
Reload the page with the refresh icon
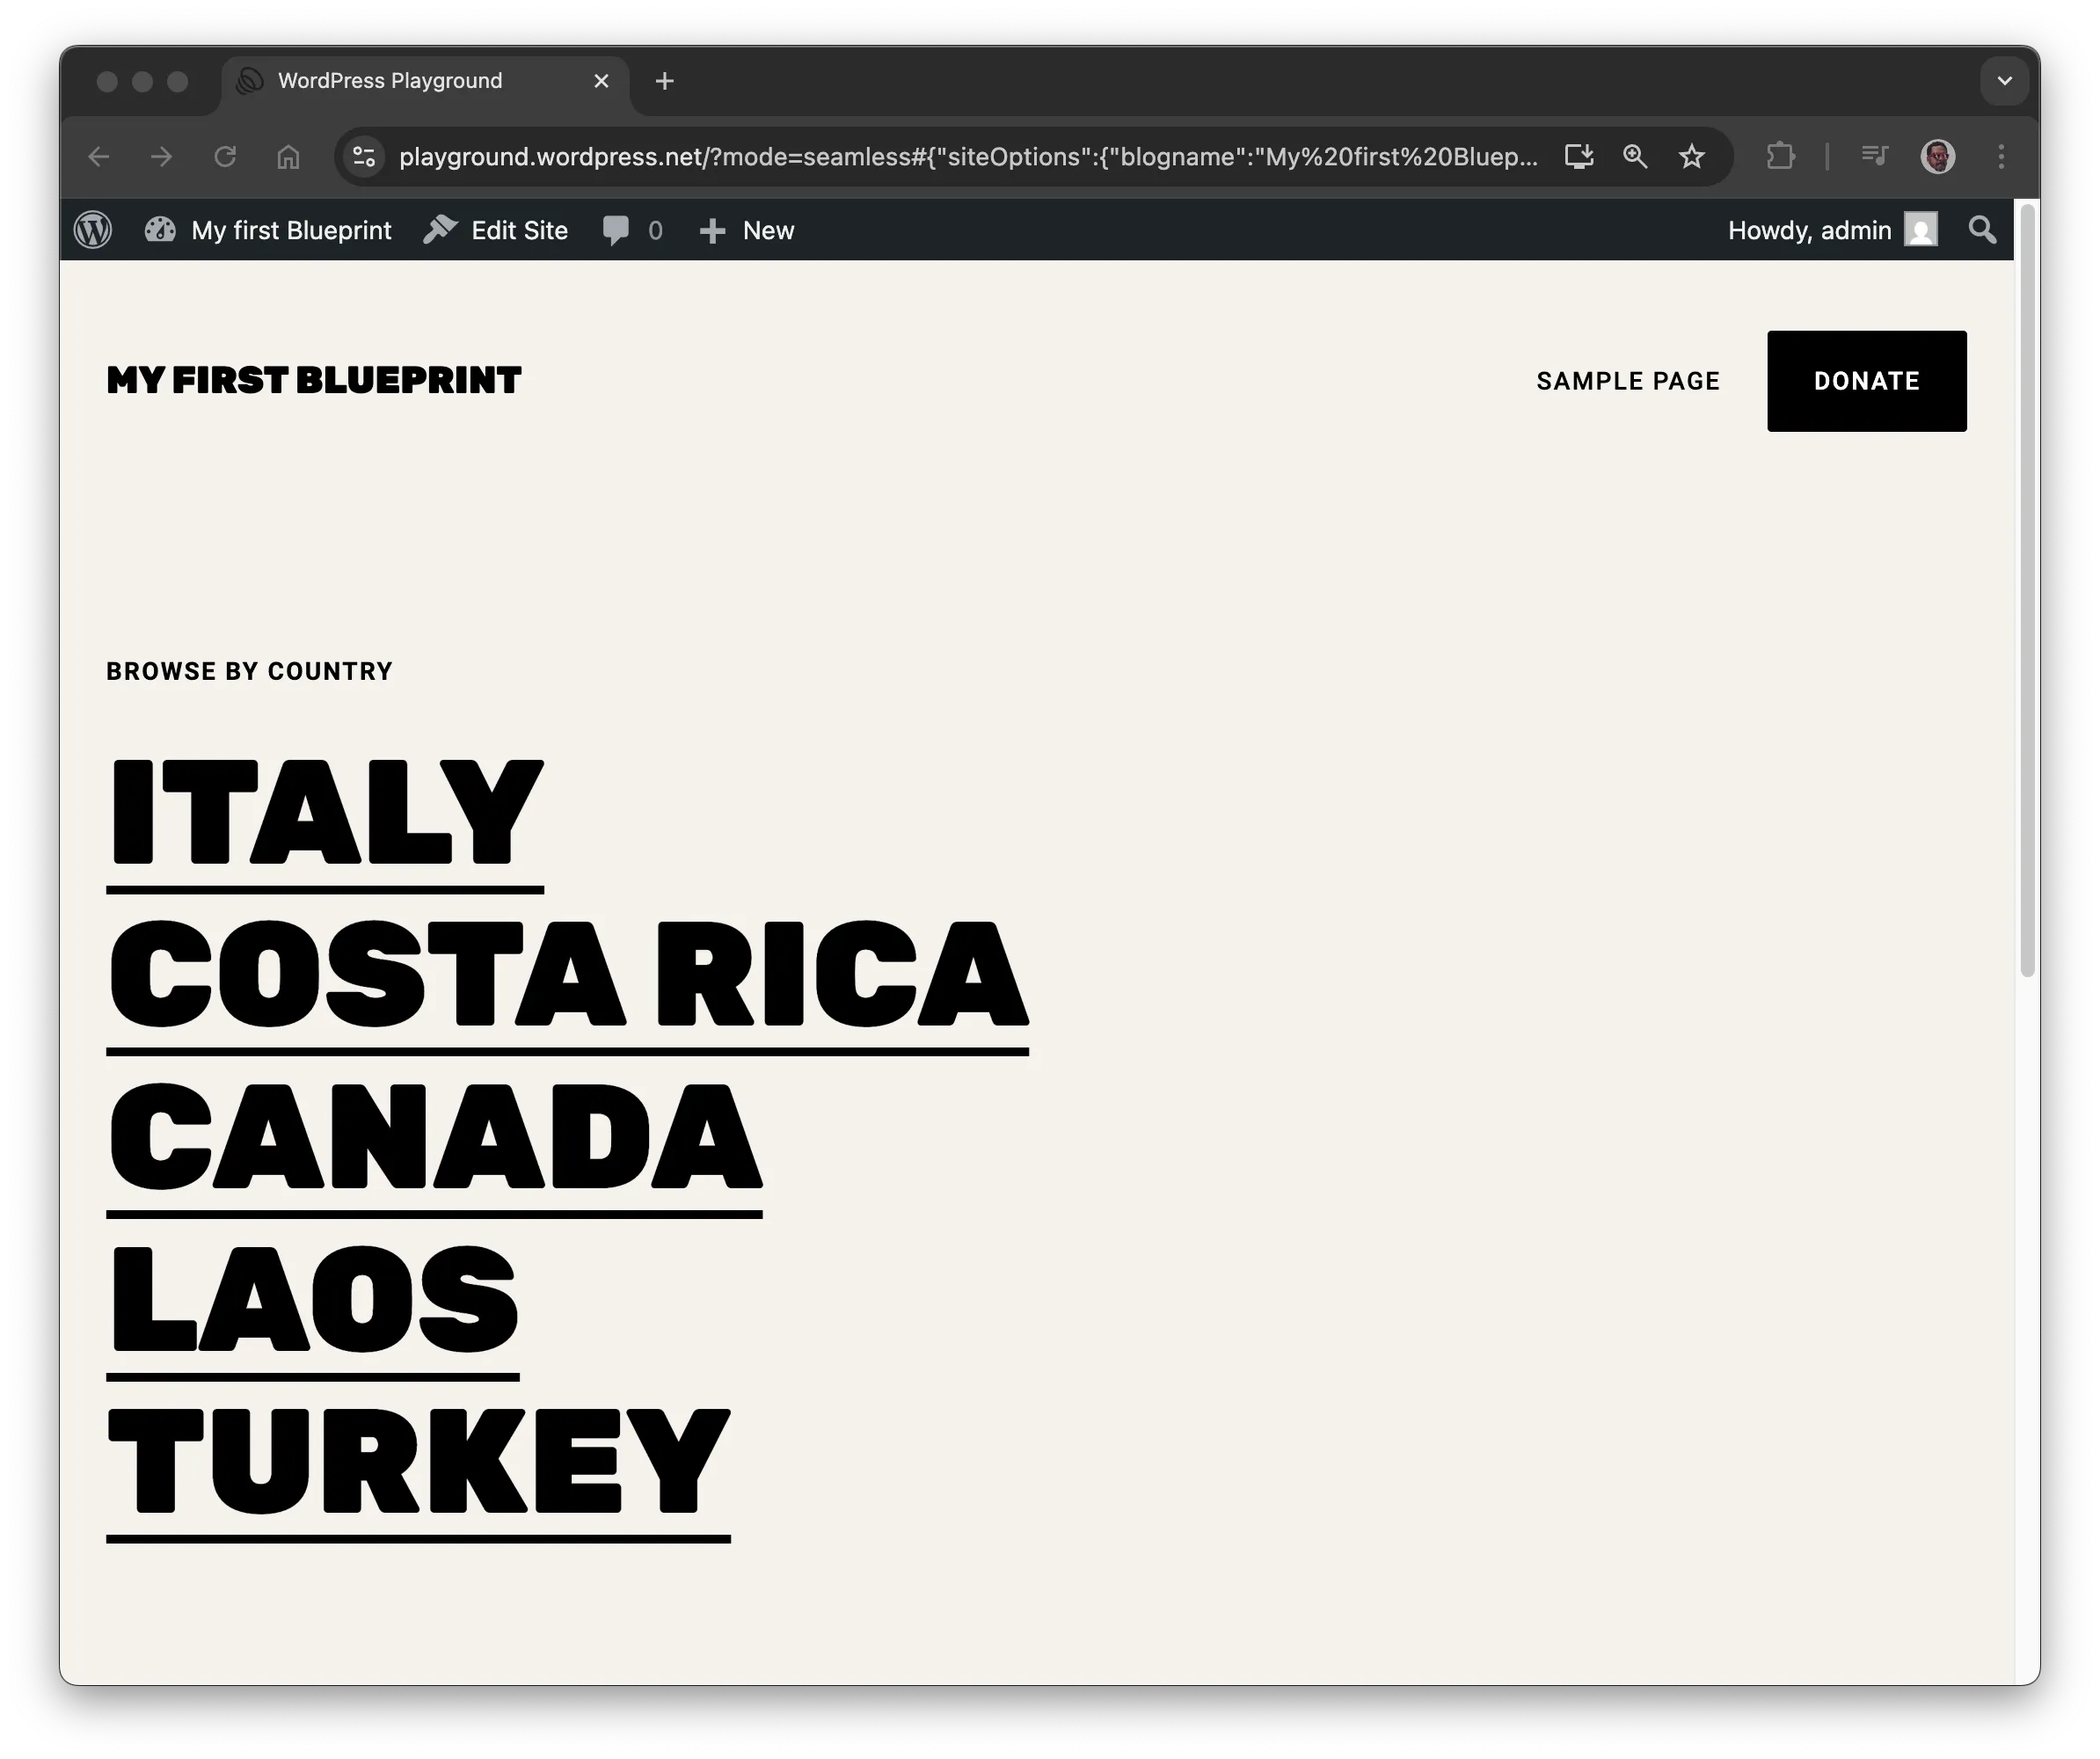pyautogui.click(x=225, y=156)
